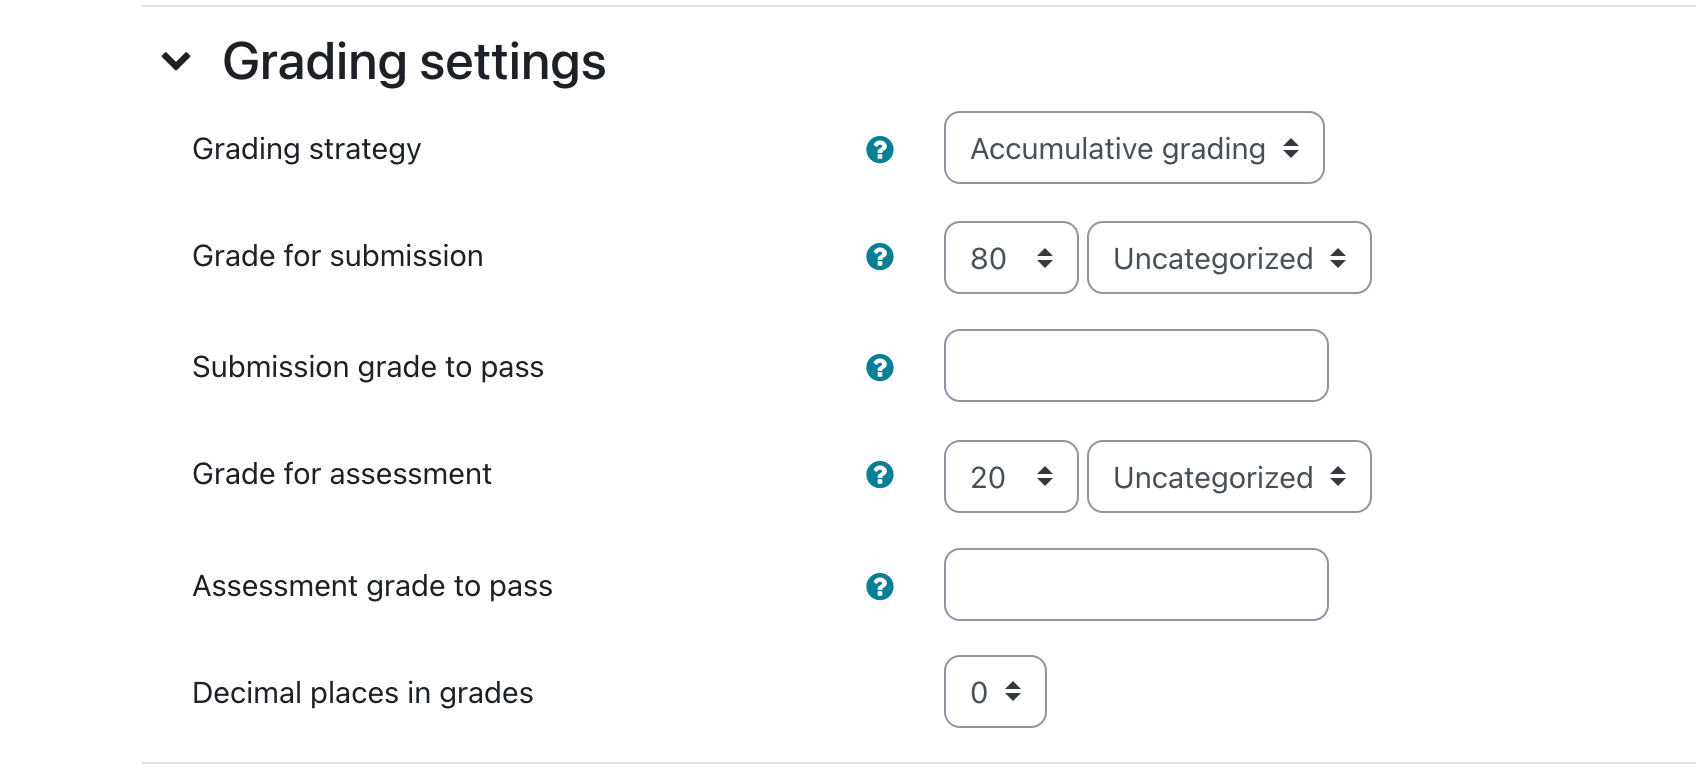Image resolution: width=1696 pixels, height=776 pixels.
Task: Collapse the Grading settings section chevron
Action: 176,62
